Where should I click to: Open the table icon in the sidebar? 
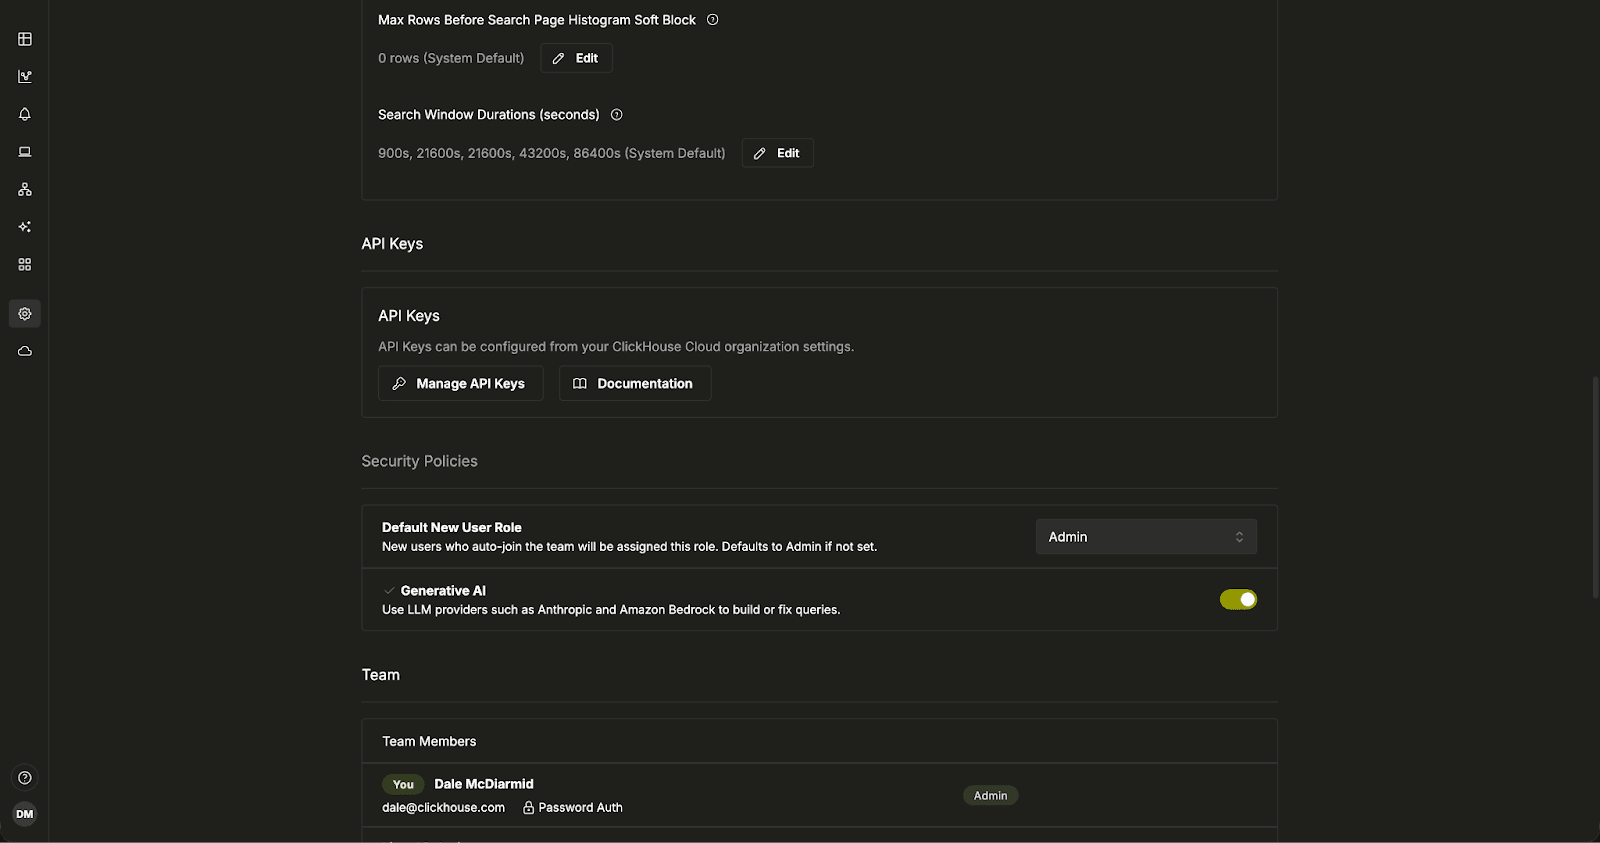coord(25,39)
